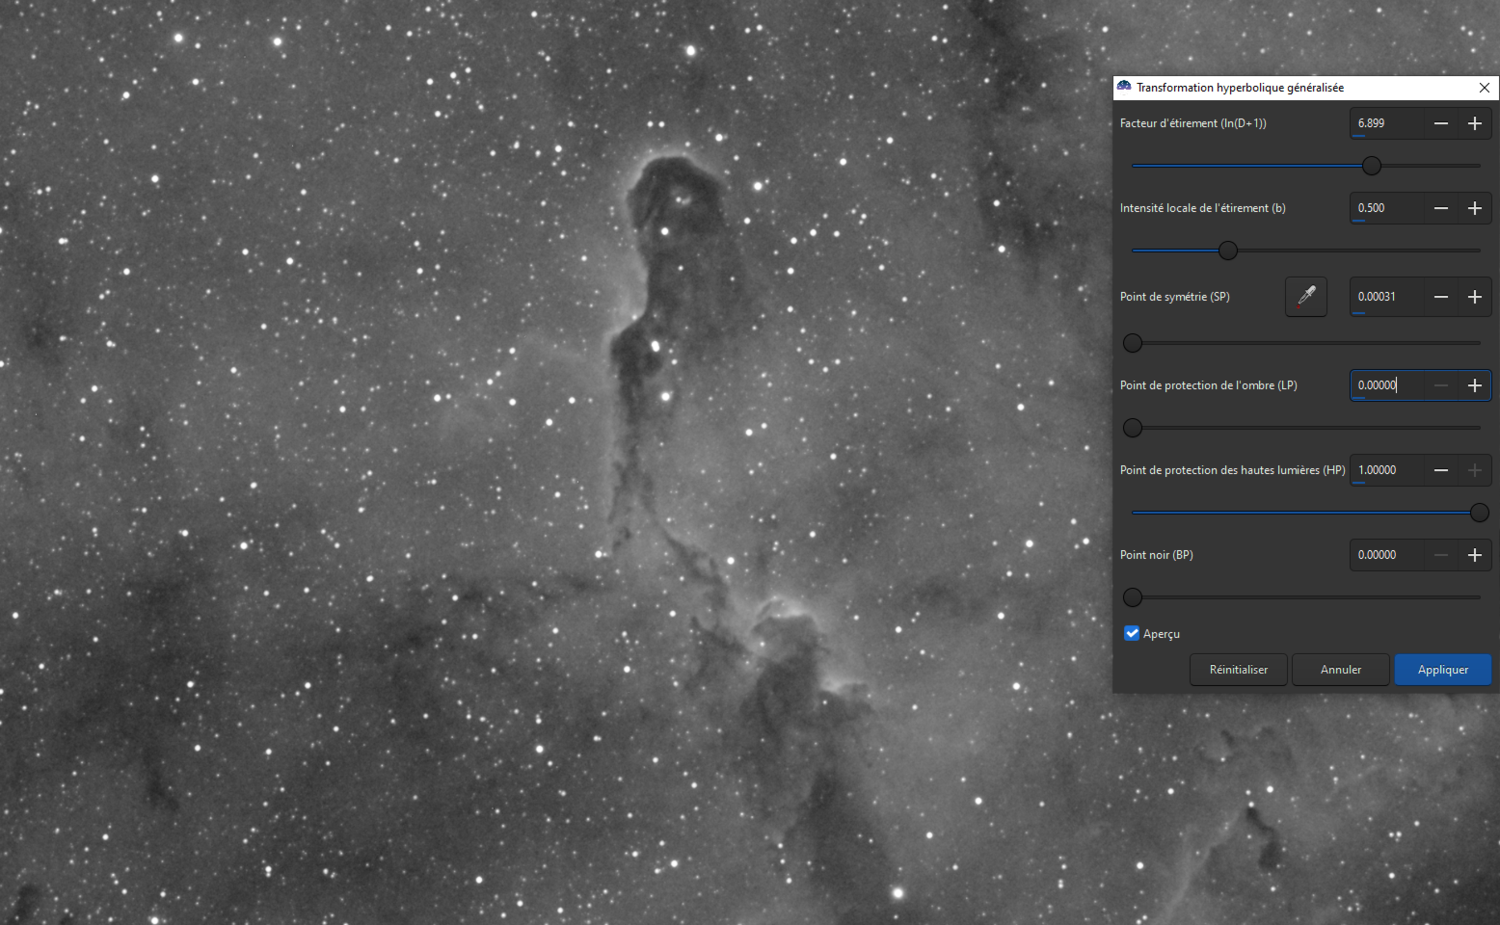1500x925 pixels.
Task: Increase shadow protection point (LP) value
Action: (1474, 385)
